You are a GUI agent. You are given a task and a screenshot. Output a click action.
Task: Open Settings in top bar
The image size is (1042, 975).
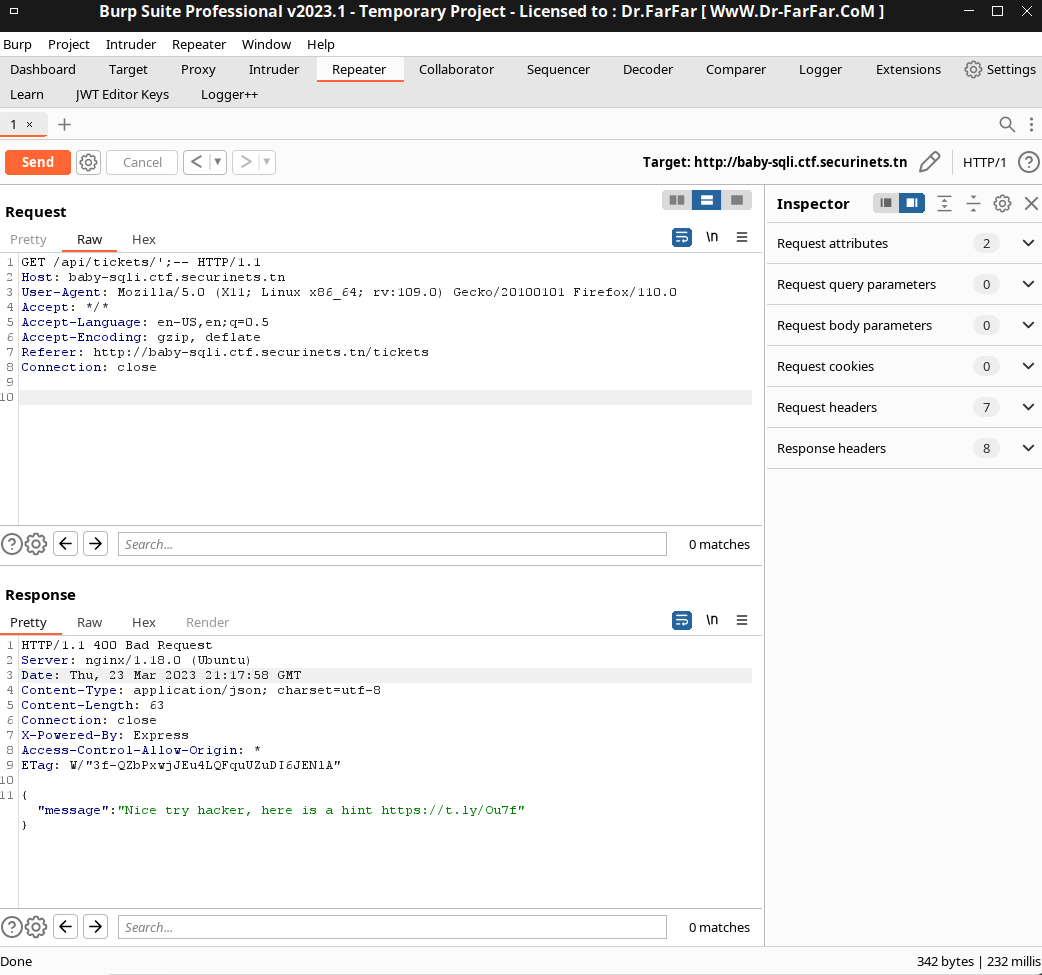1000,69
